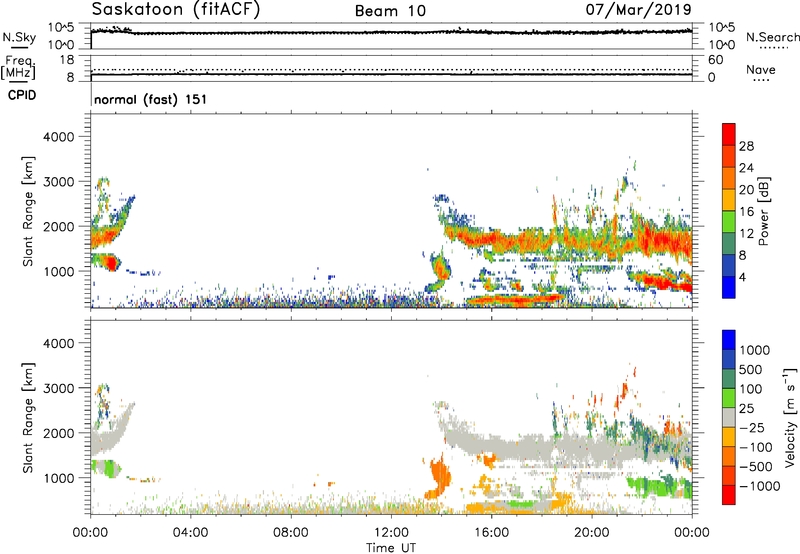This screenshot has width=800, height=554.
Task: Click 'normal (fast) 151' mode text
Action: [151, 99]
